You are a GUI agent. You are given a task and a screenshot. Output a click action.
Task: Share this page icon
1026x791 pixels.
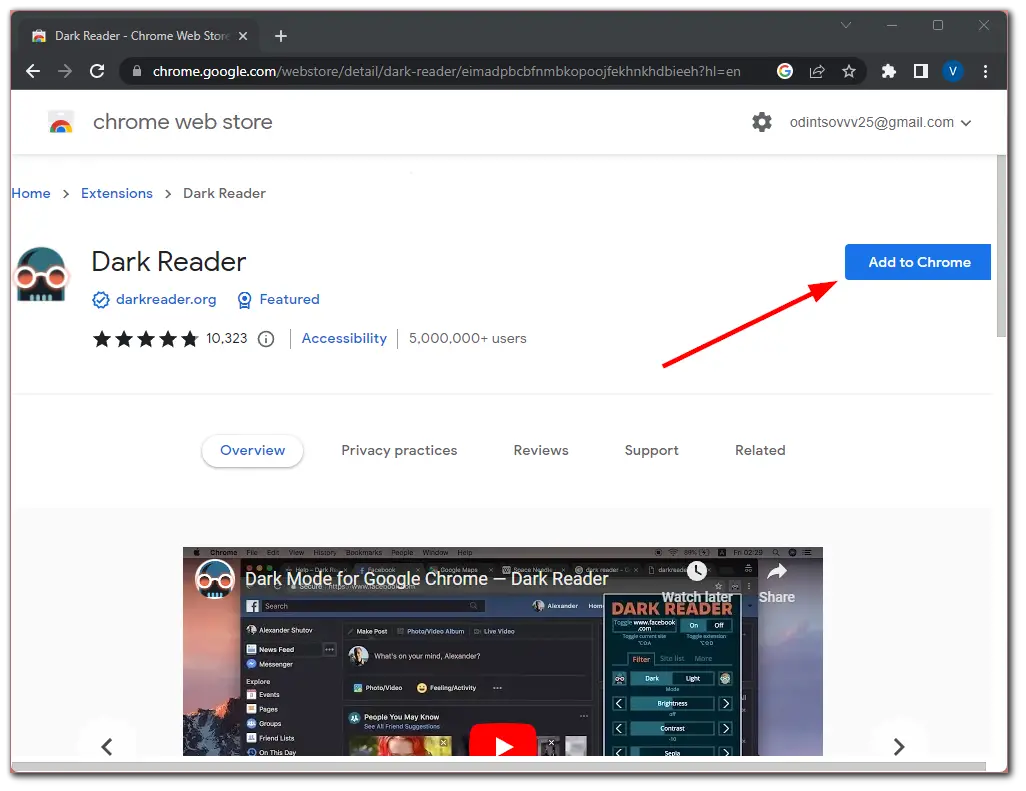pyautogui.click(x=817, y=71)
